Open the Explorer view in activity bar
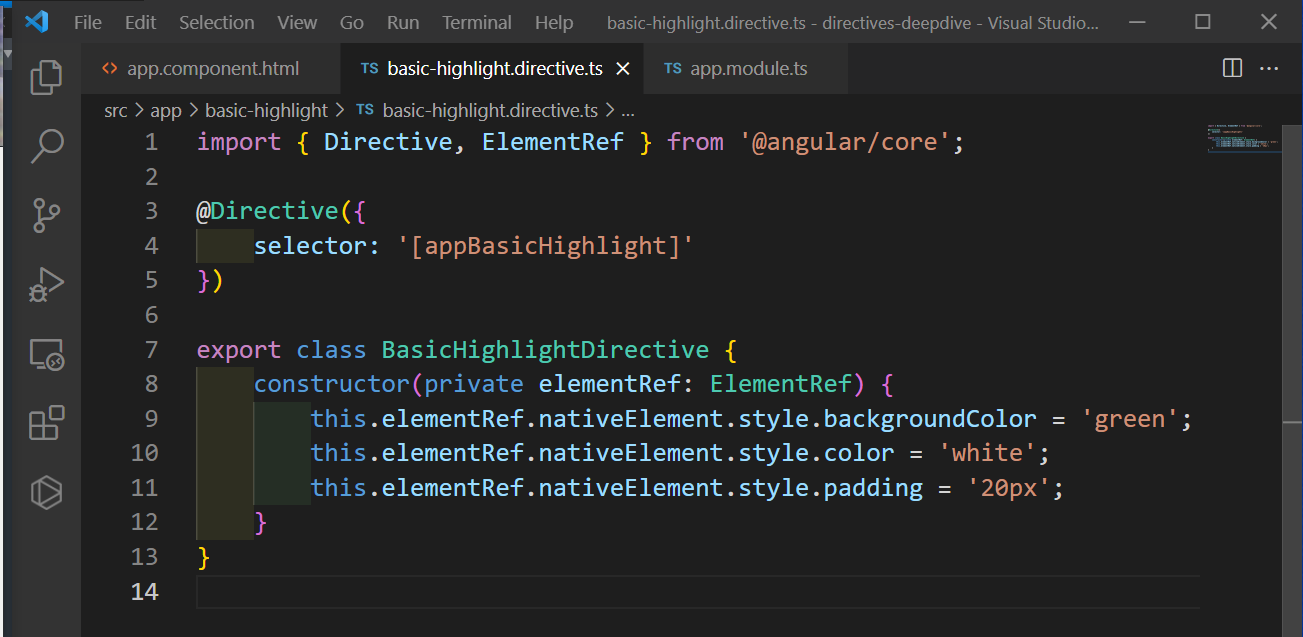The image size is (1303, 637). (x=46, y=77)
